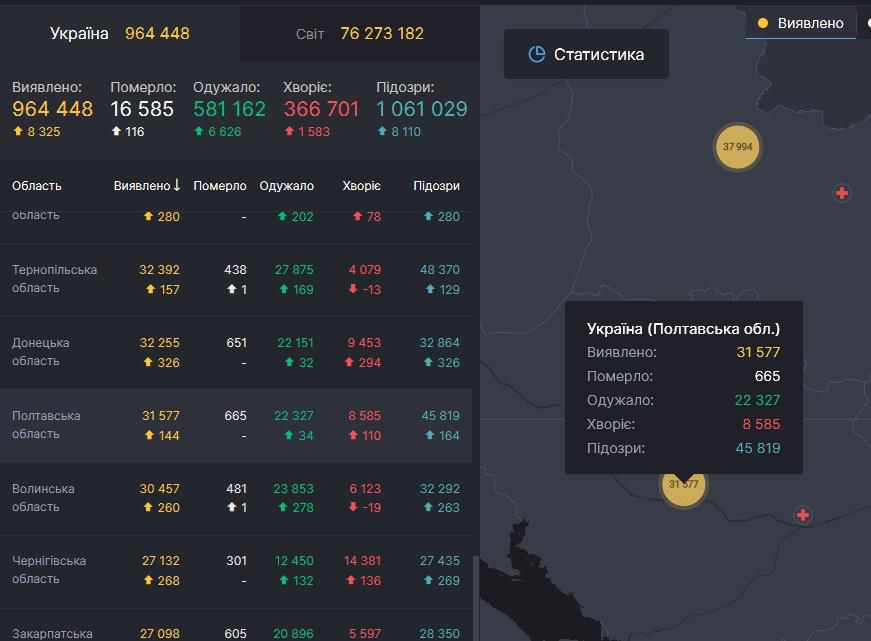
Task: Click the 37 994 cluster marker on map
Action: (737, 147)
